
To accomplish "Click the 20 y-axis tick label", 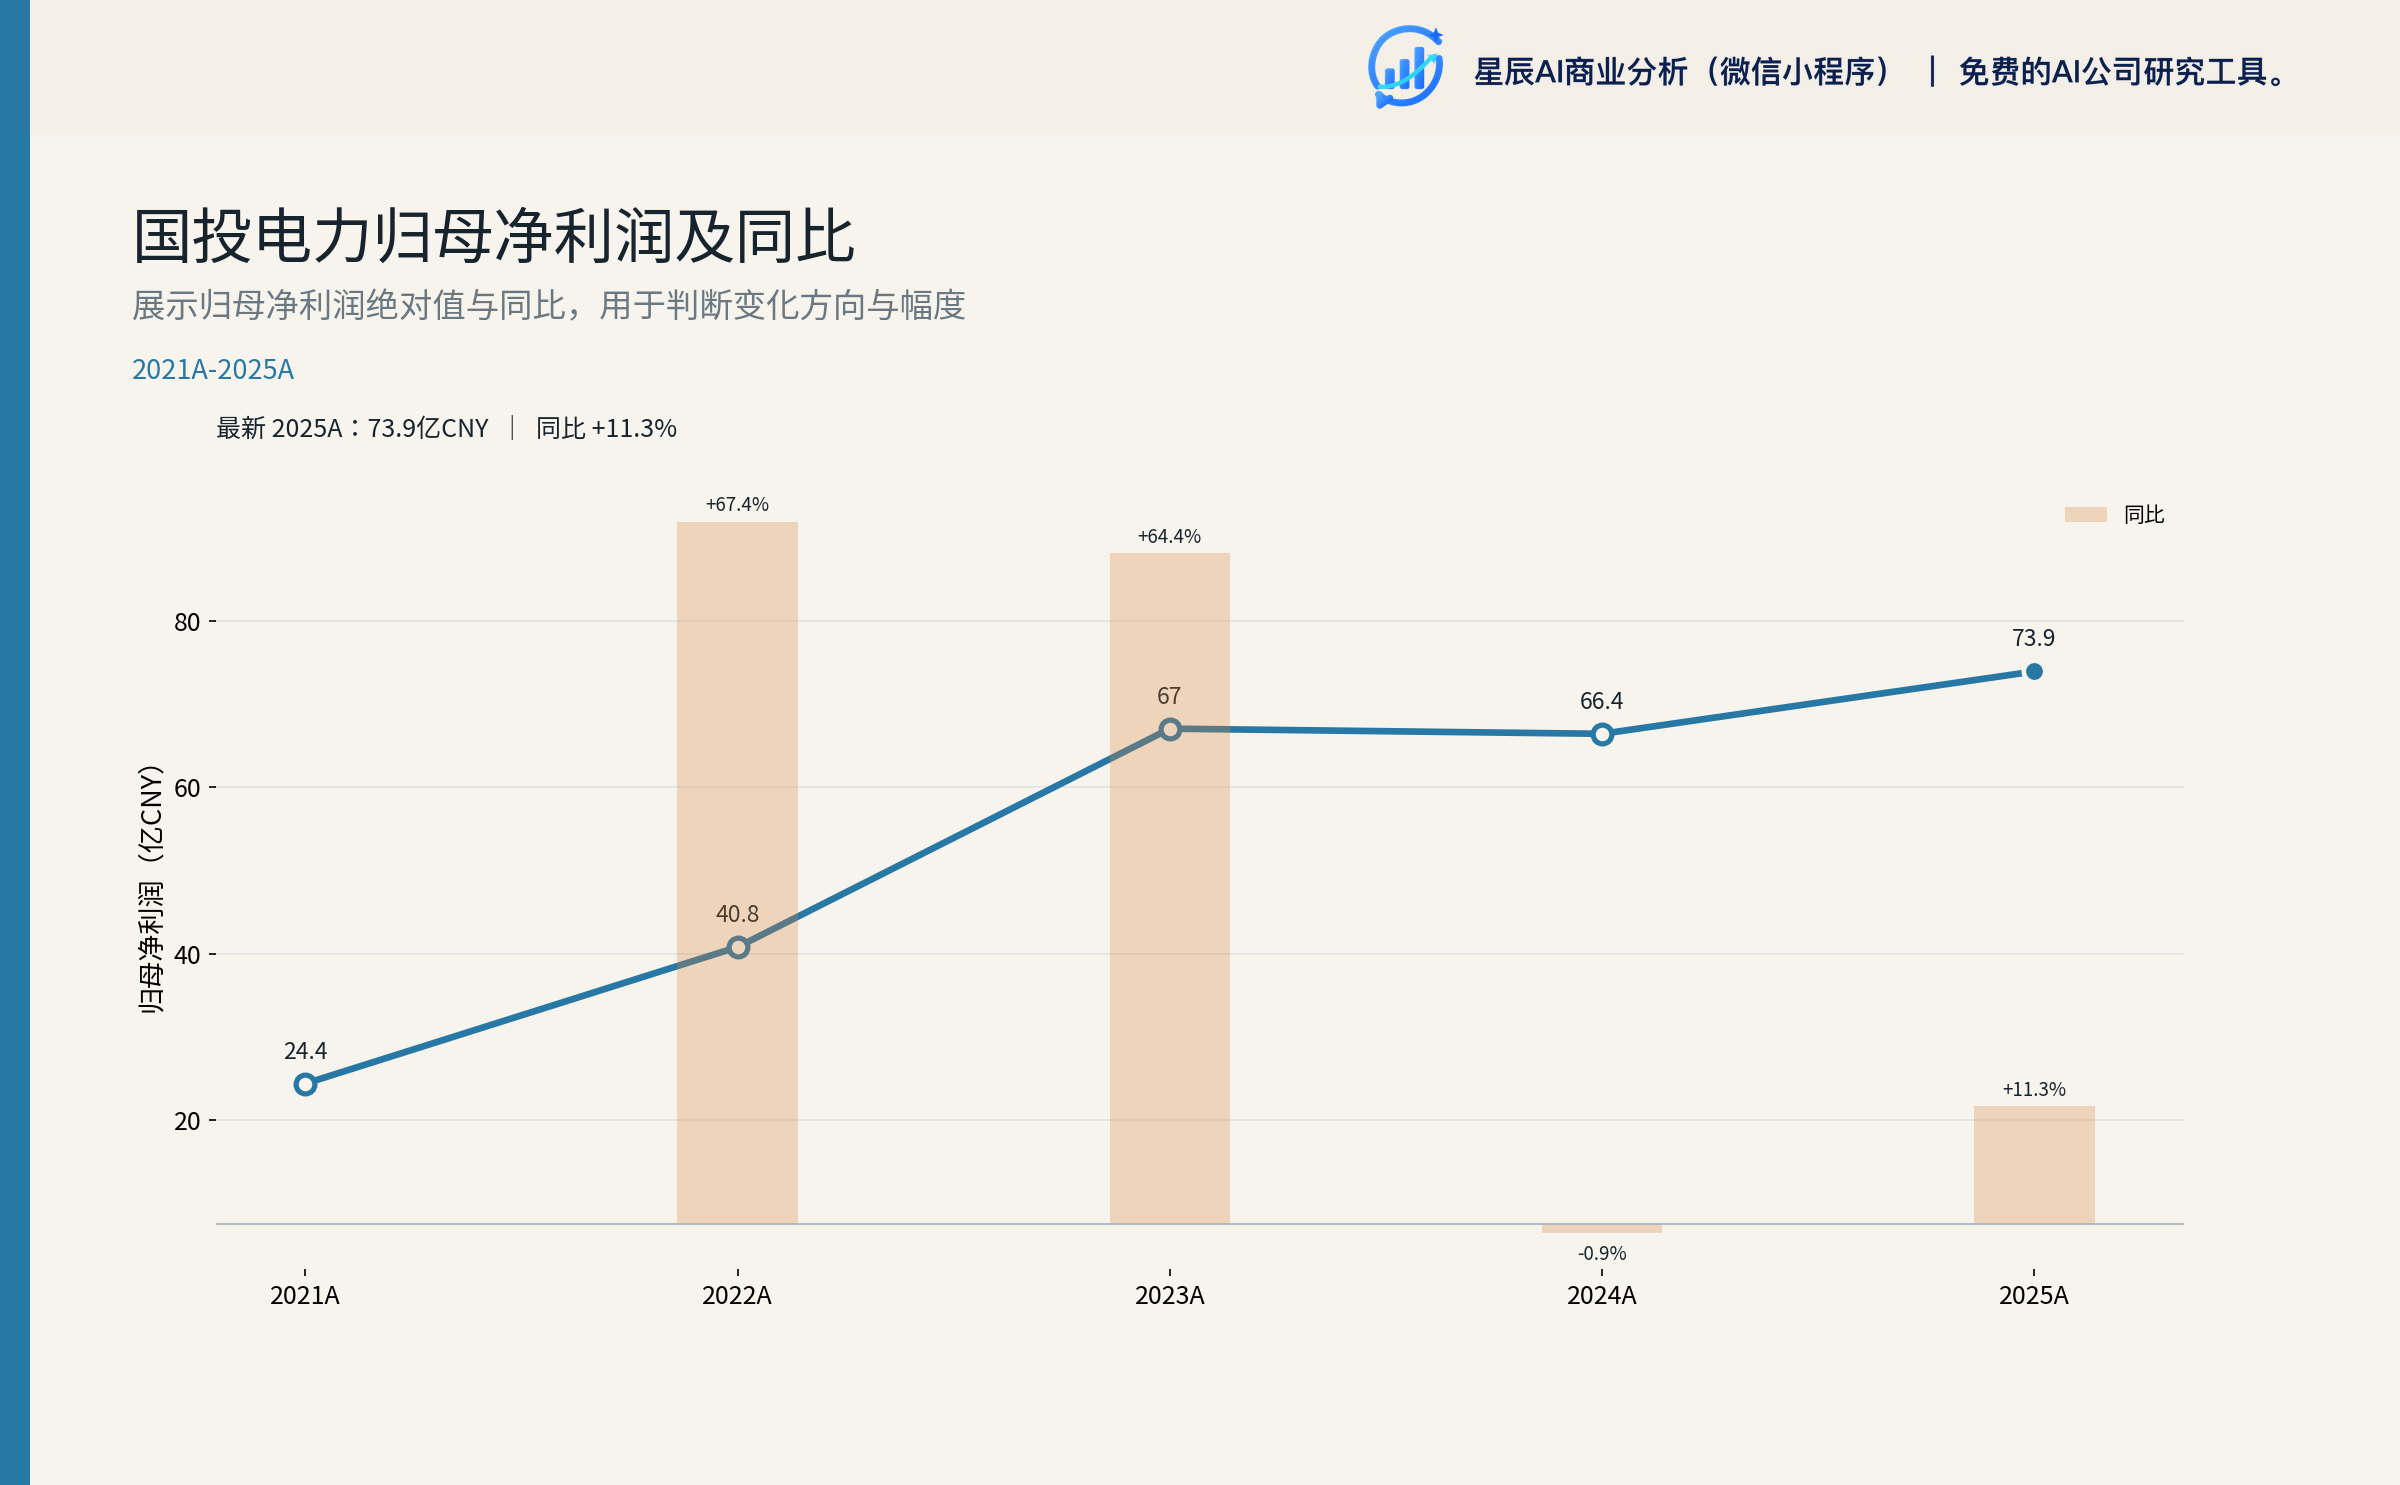I will point(187,1121).
